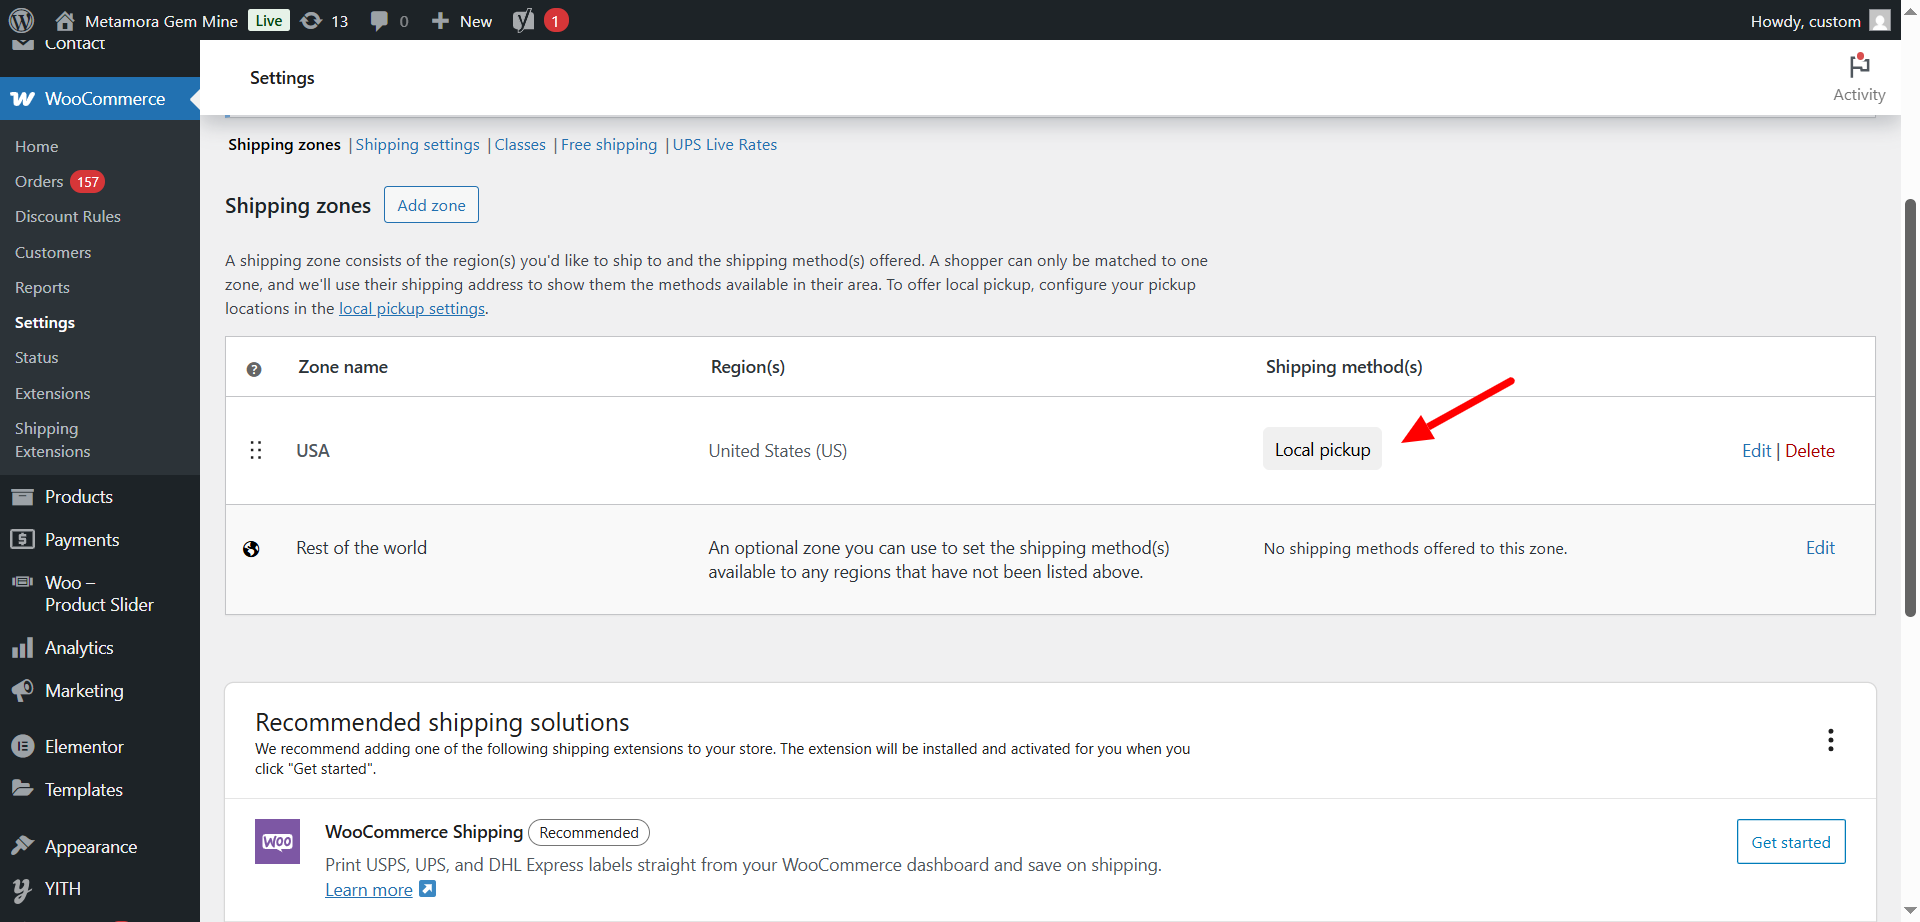Click the United States (US) region text
Image resolution: width=1920 pixels, height=922 pixels.
[778, 451]
